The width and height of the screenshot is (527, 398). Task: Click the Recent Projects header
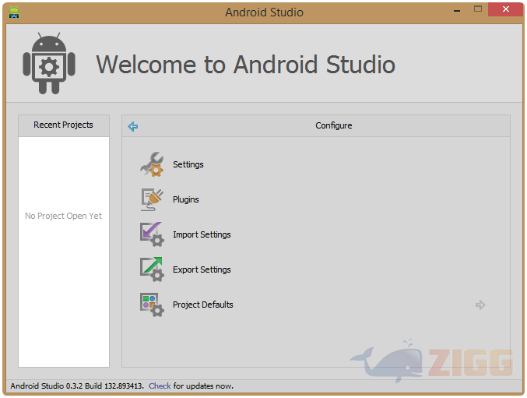coord(64,125)
